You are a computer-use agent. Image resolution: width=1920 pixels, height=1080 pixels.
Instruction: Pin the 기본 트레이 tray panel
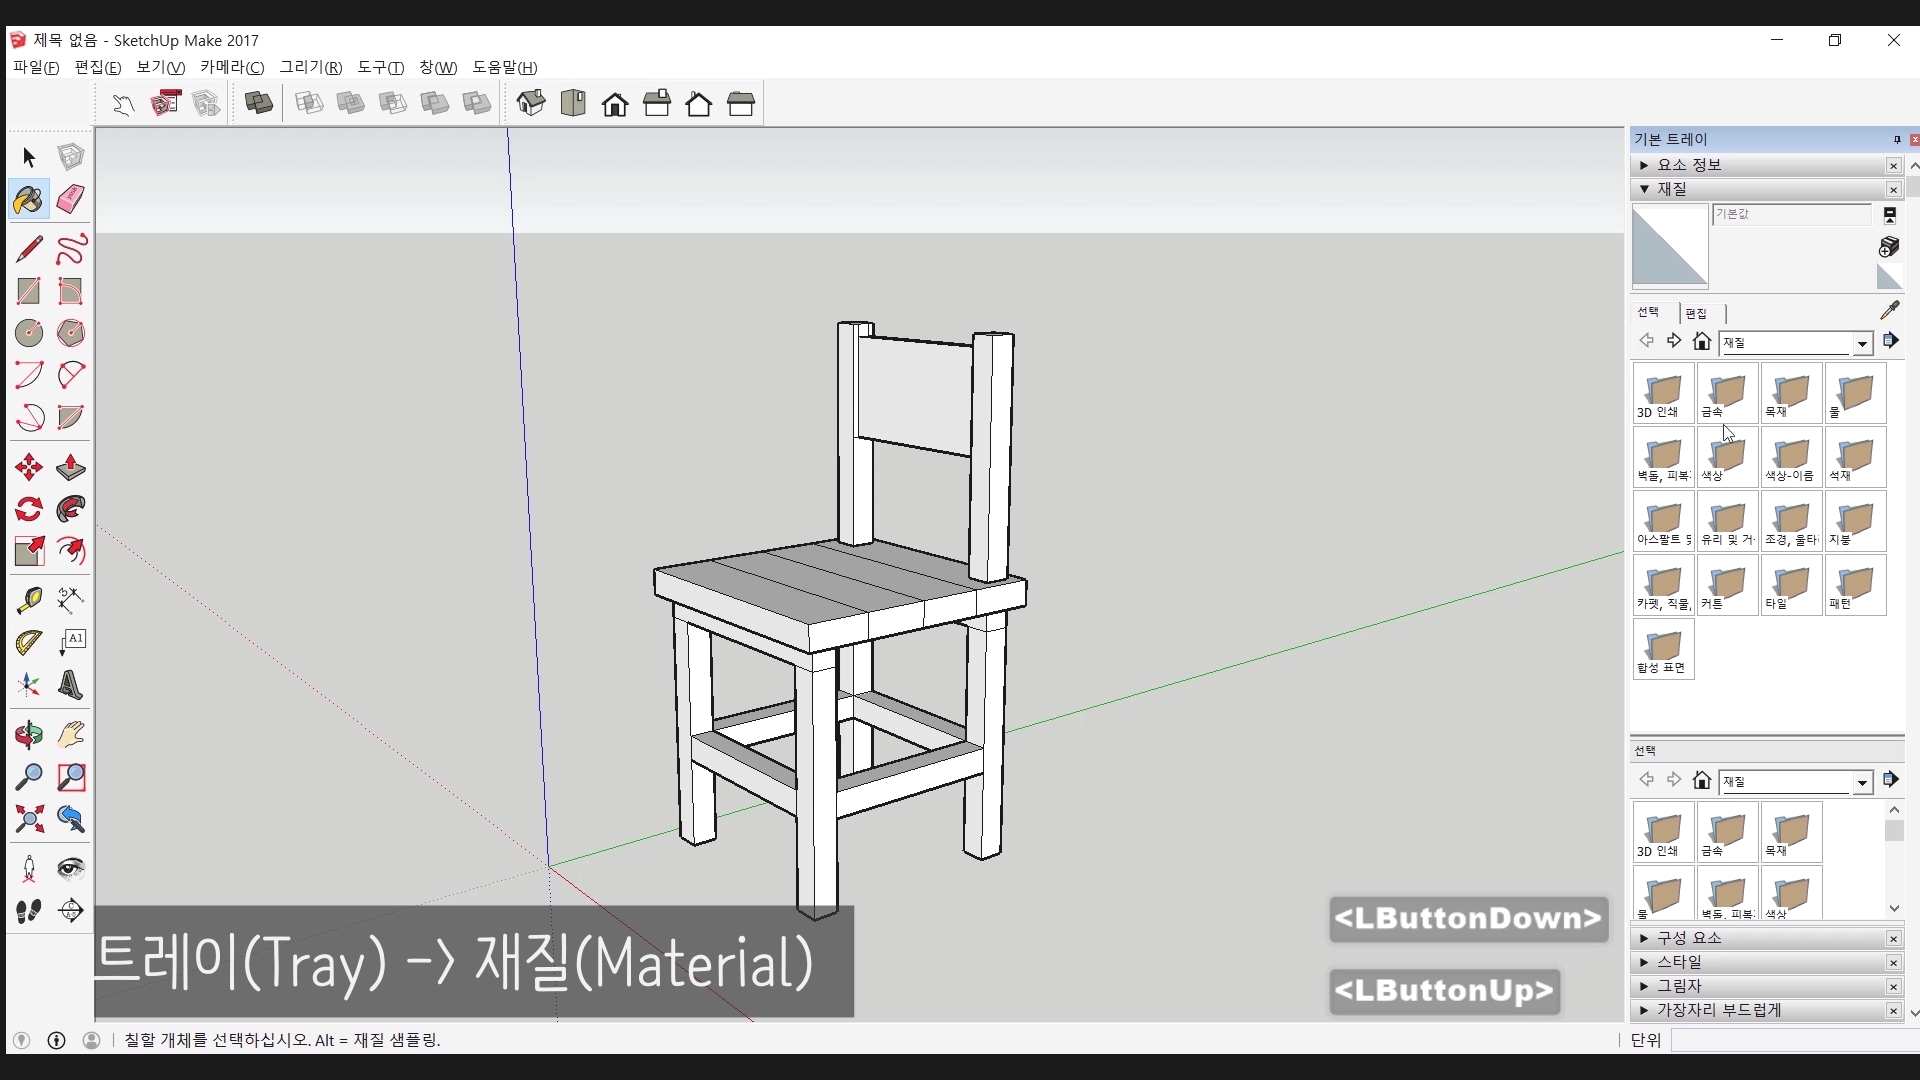point(1896,140)
